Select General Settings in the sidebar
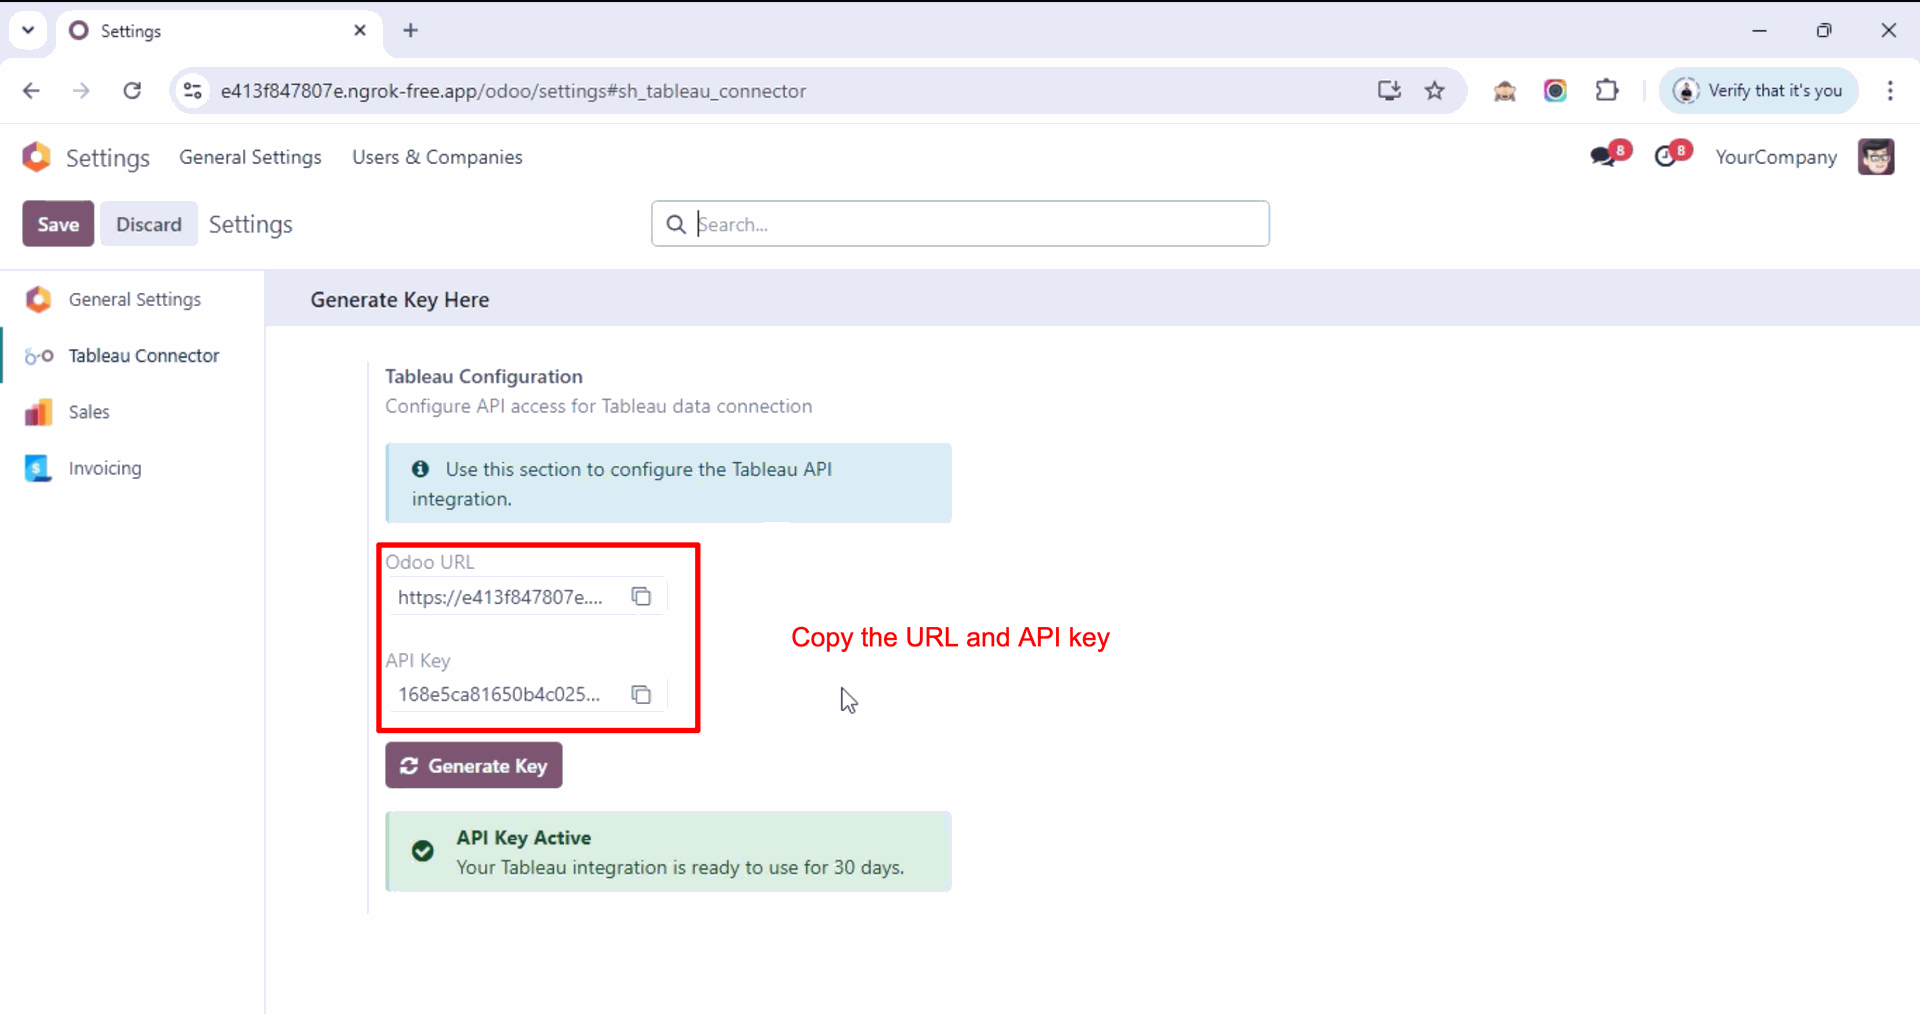This screenshot has width=1920, height=1014. (x=132, y=299)
